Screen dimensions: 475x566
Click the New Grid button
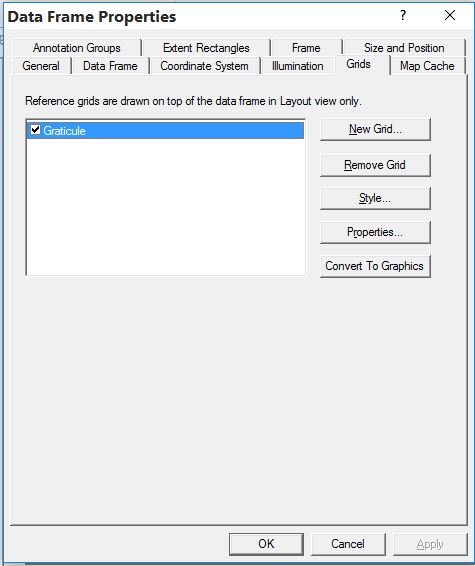click(375, 129)
